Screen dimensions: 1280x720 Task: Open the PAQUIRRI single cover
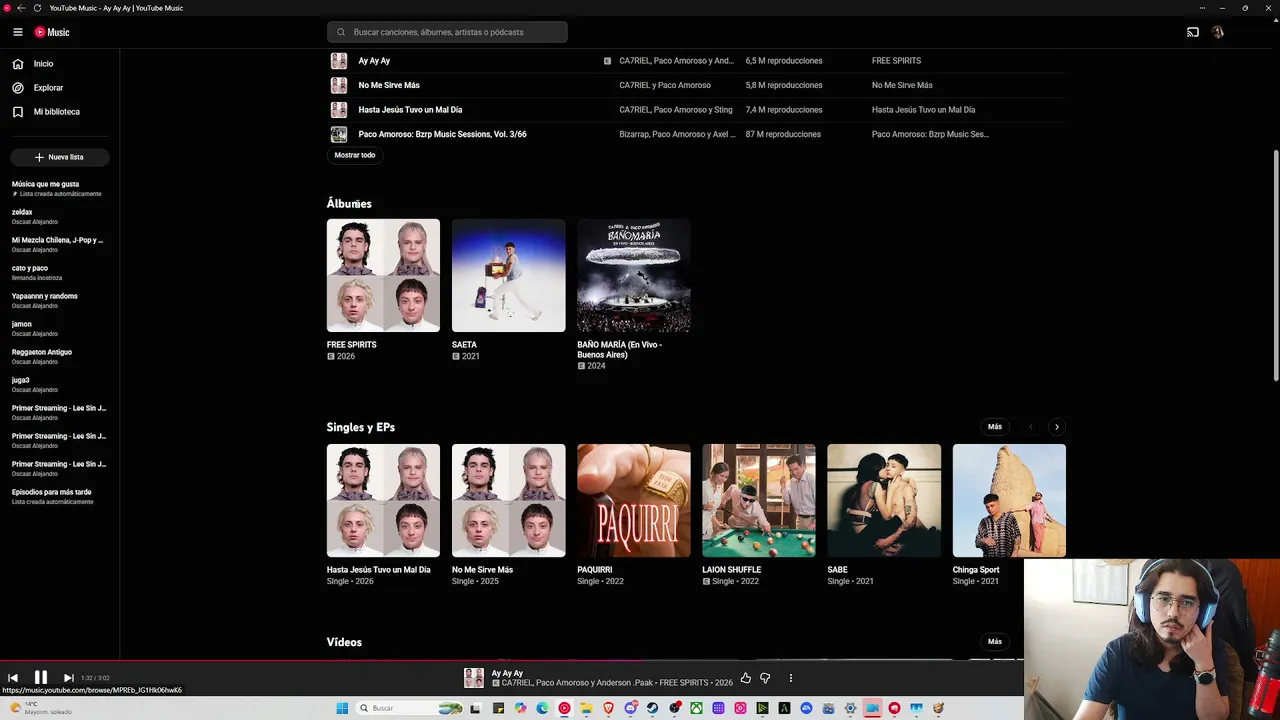pyautogui.click(x=634, y=500)
